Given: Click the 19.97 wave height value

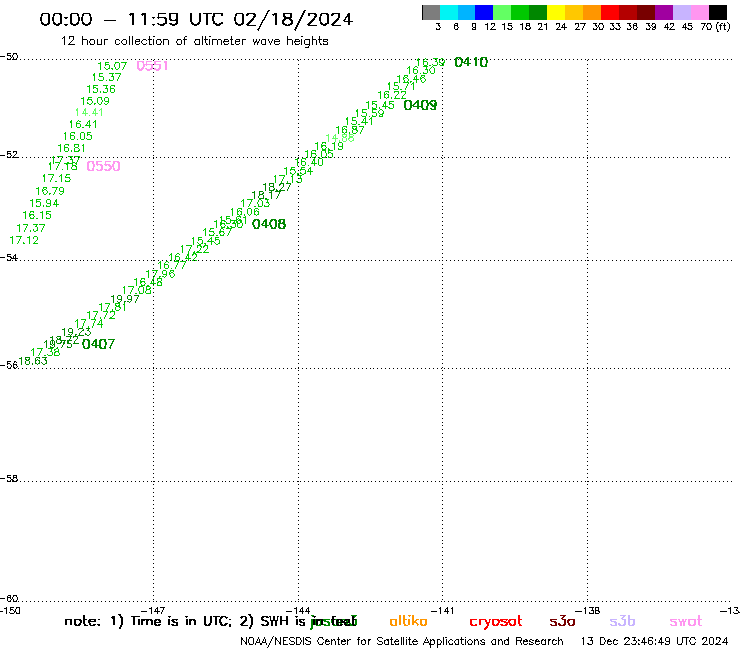Looking at the screenshot, I should [x=125, y=299].
